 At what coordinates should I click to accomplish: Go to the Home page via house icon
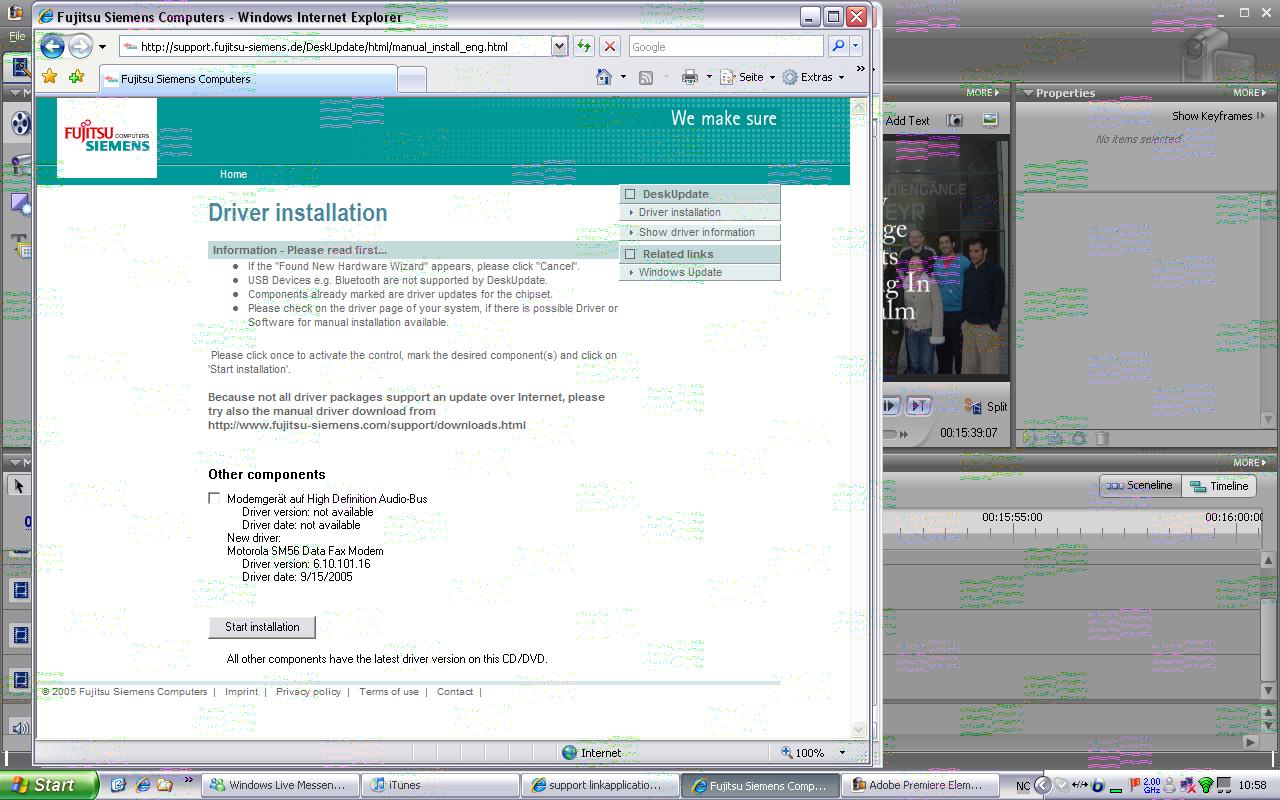[603, 77]
